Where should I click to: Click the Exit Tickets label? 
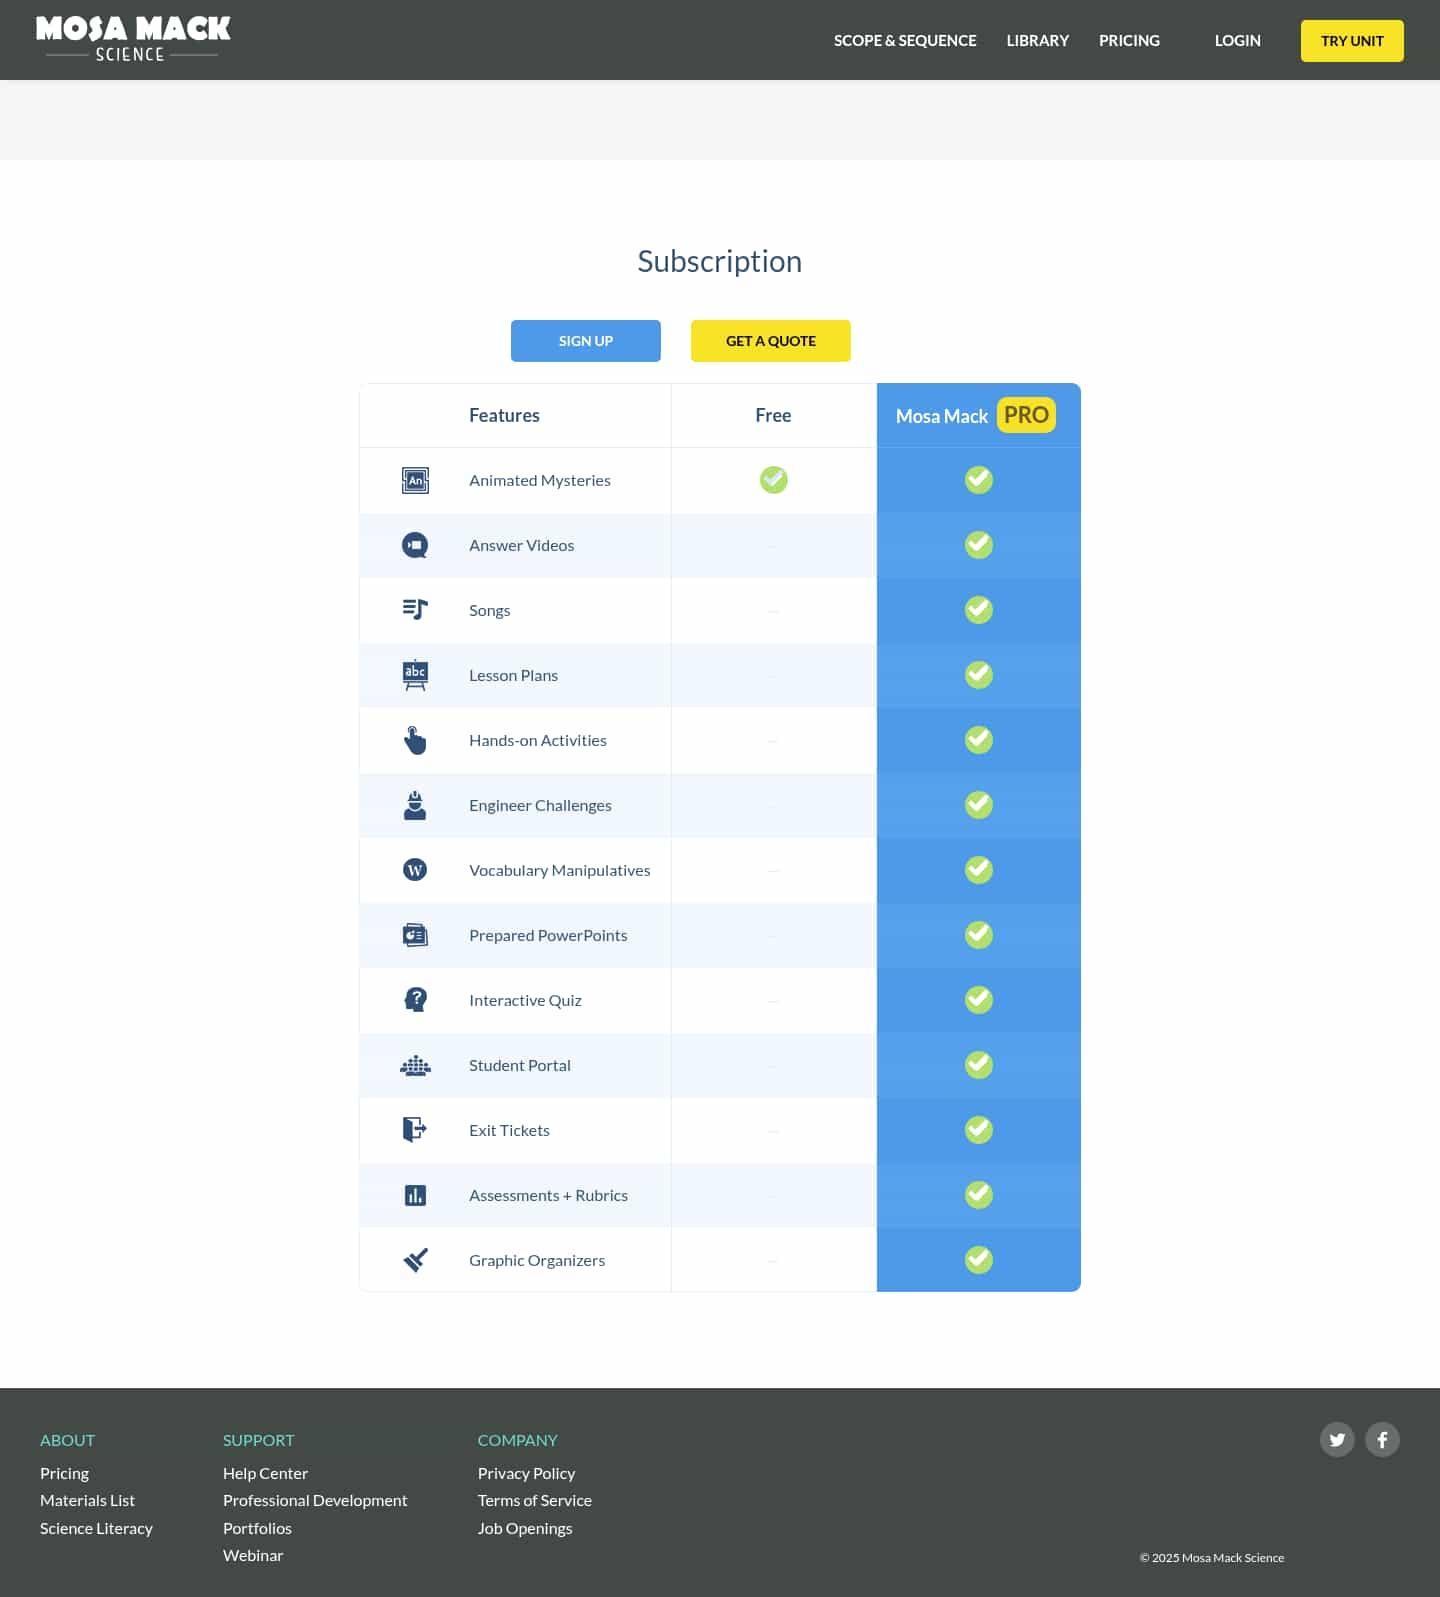pyautogui.click(x=509, y=1130)
